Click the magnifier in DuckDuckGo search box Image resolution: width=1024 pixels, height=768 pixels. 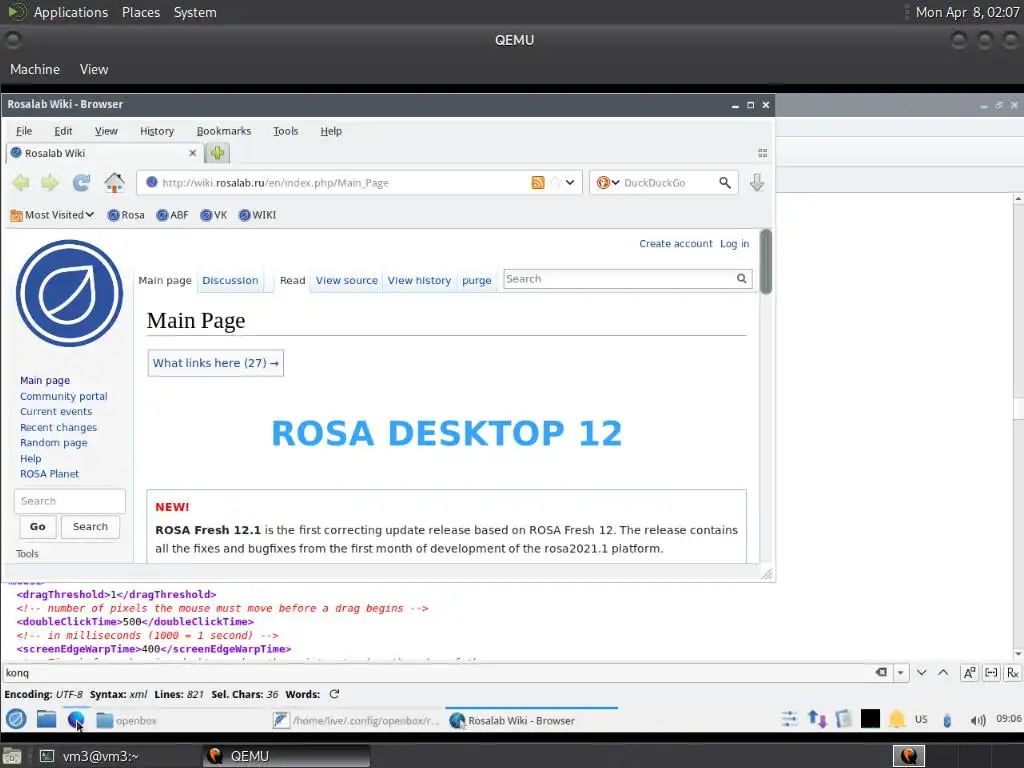(725, 183)
